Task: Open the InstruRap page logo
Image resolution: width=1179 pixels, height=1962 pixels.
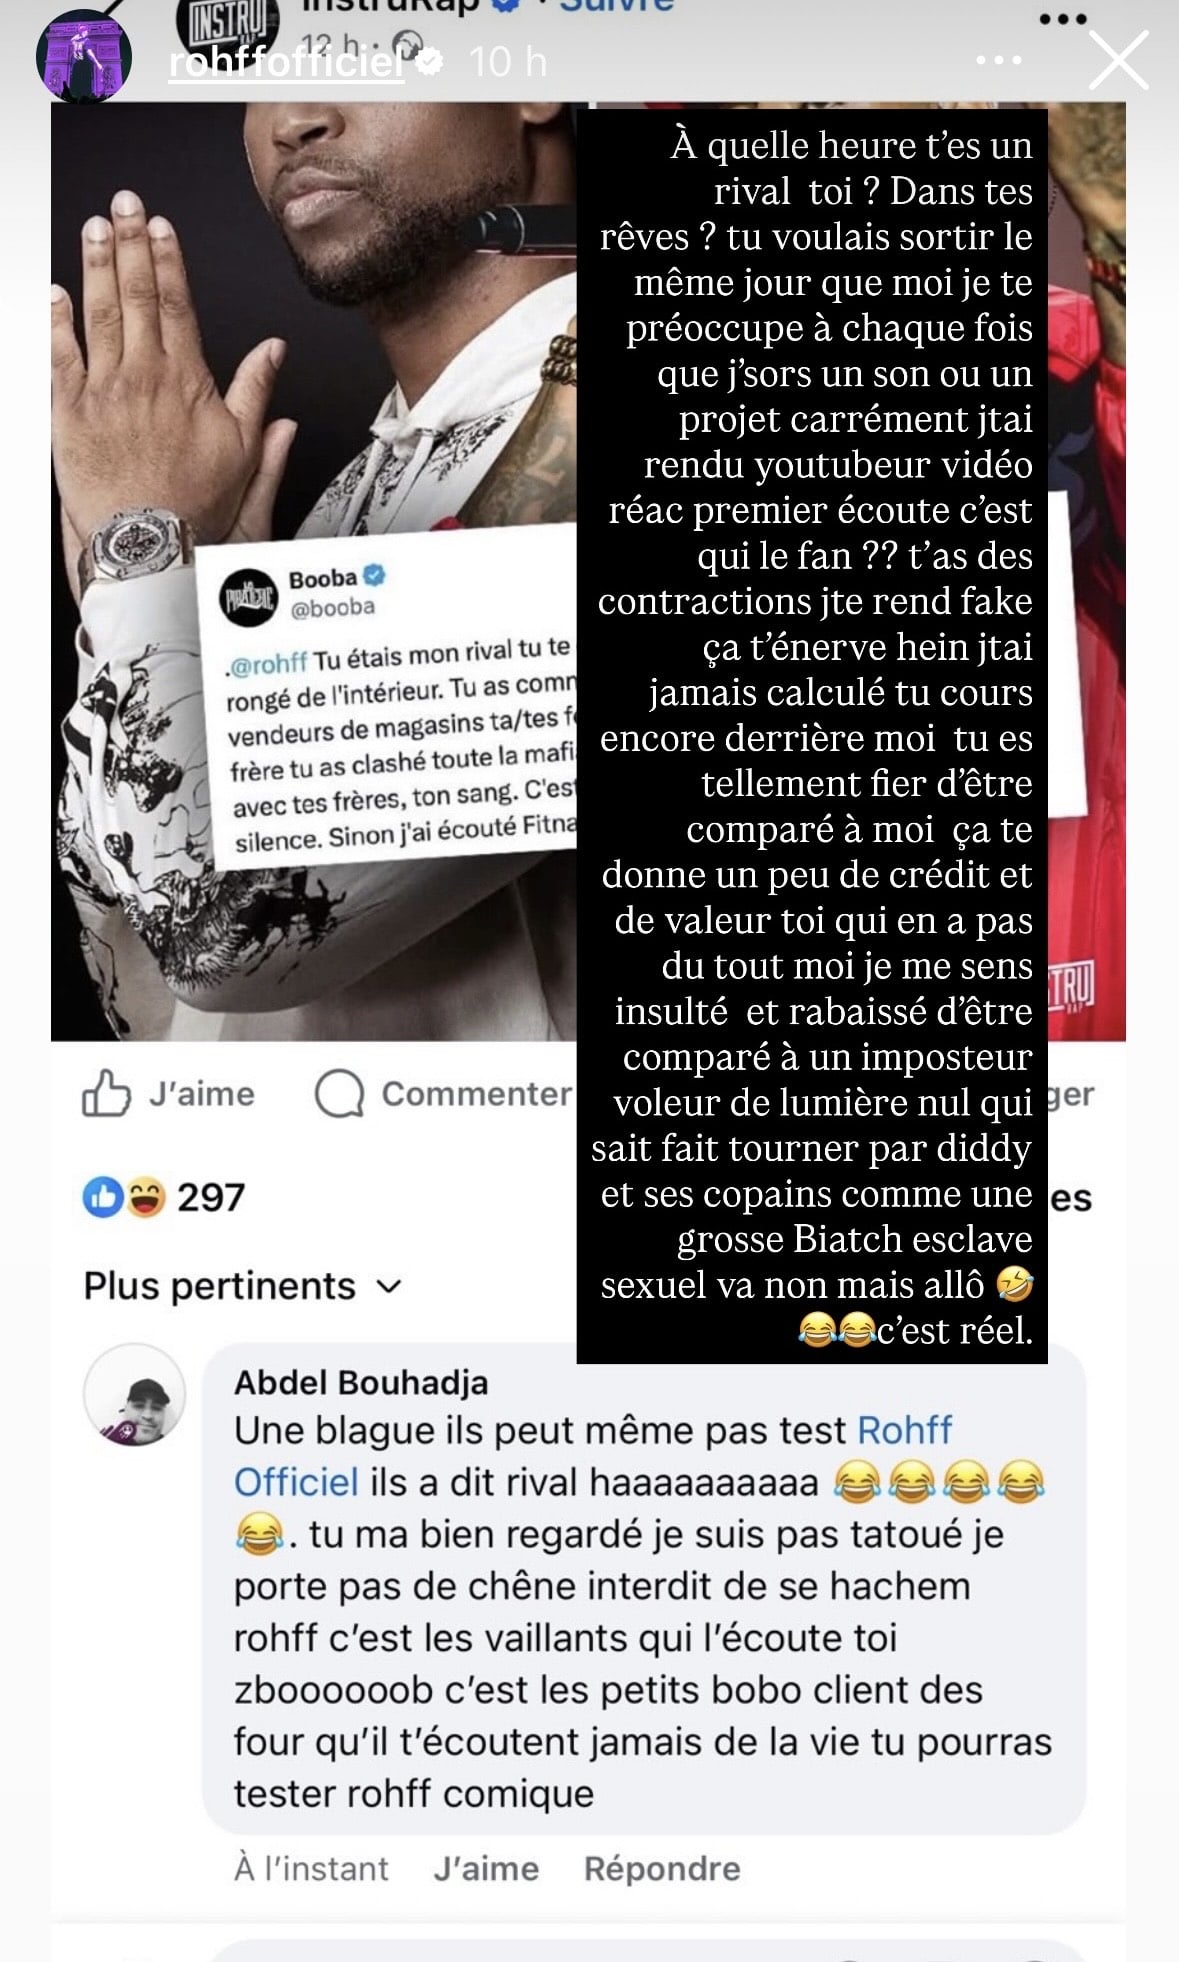Action: tap(220, 25)
